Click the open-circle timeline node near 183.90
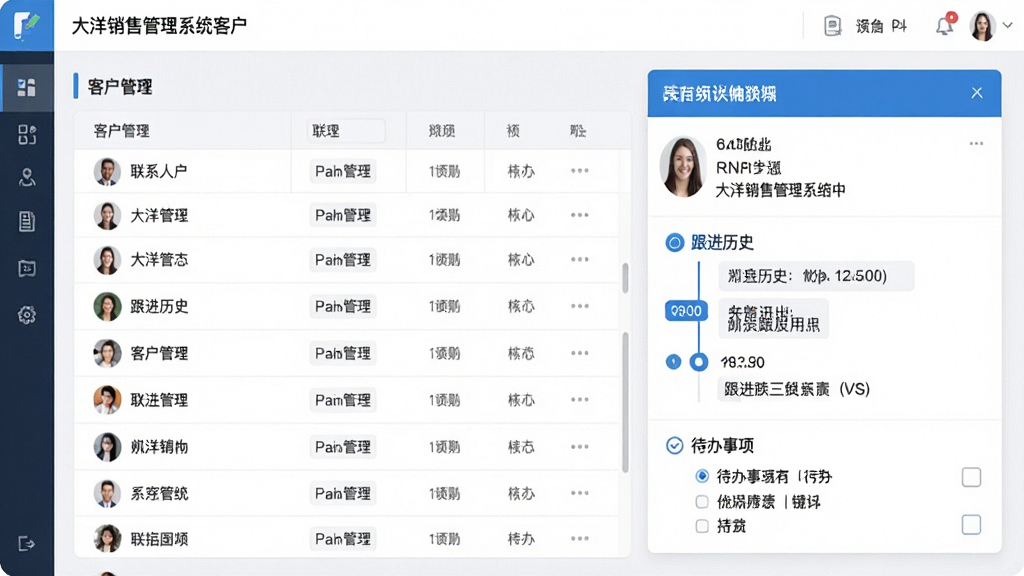Viewport: 1024px width, 576px height. [699, 362]
